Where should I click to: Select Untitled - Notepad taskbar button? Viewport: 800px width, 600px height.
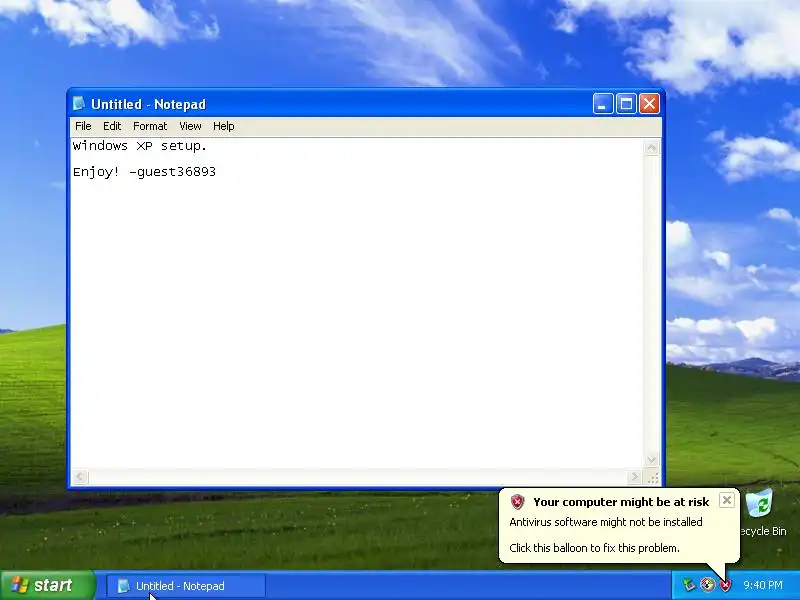point(186,586)
